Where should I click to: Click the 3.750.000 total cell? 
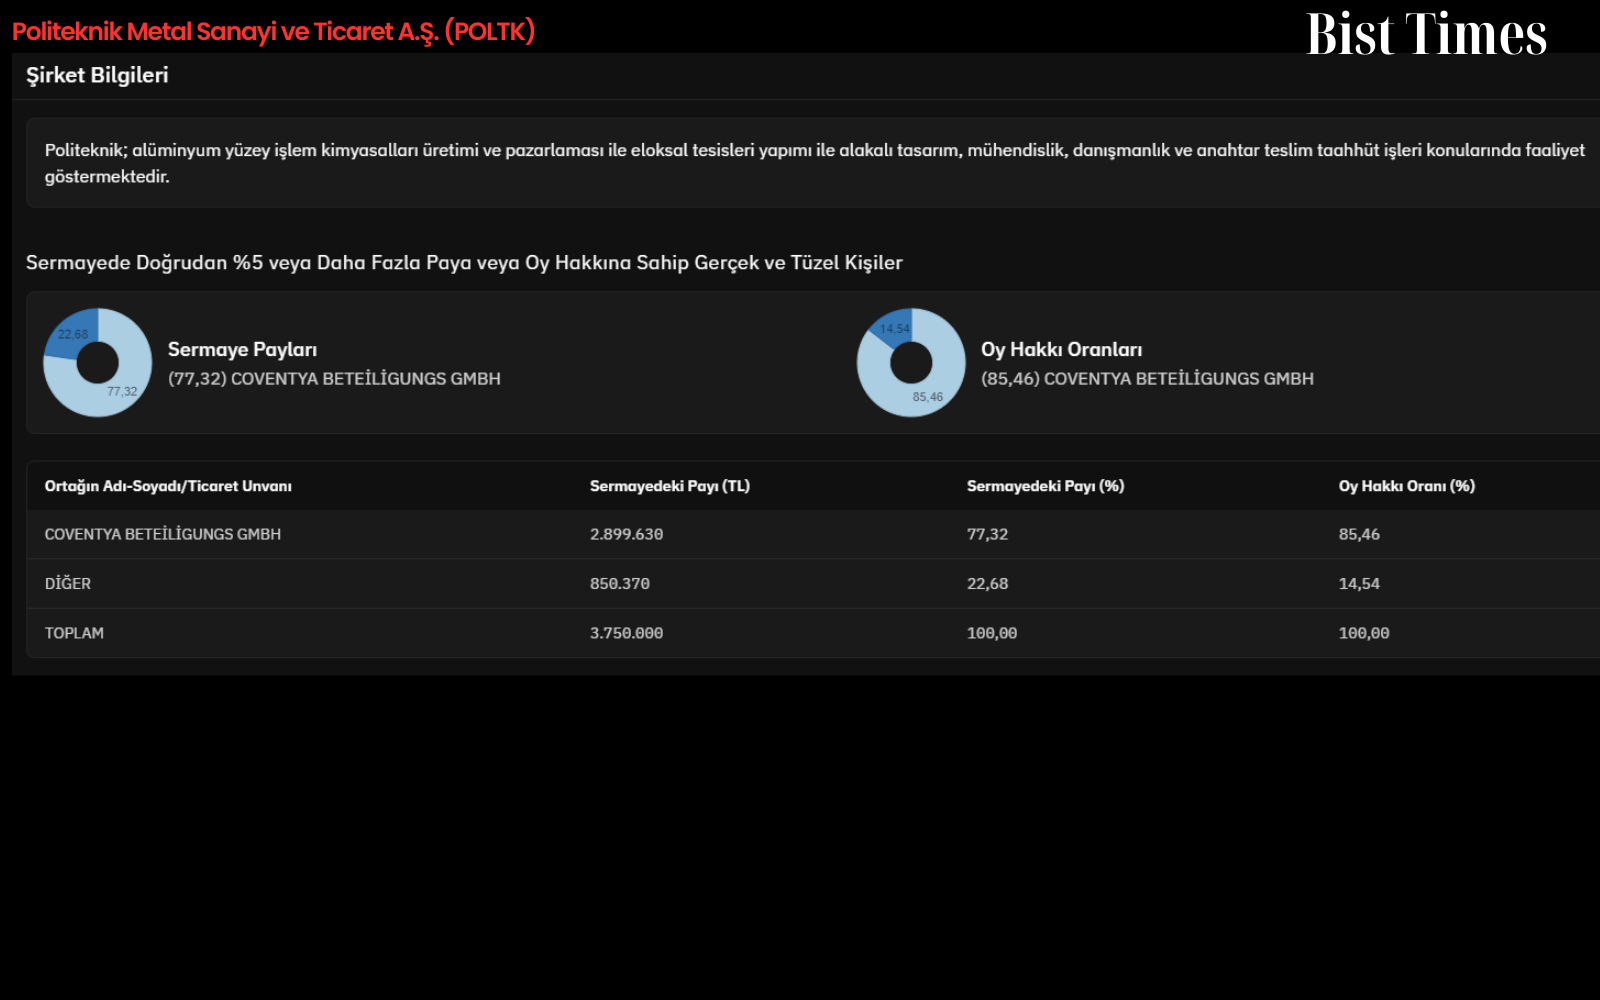(626, 633)
